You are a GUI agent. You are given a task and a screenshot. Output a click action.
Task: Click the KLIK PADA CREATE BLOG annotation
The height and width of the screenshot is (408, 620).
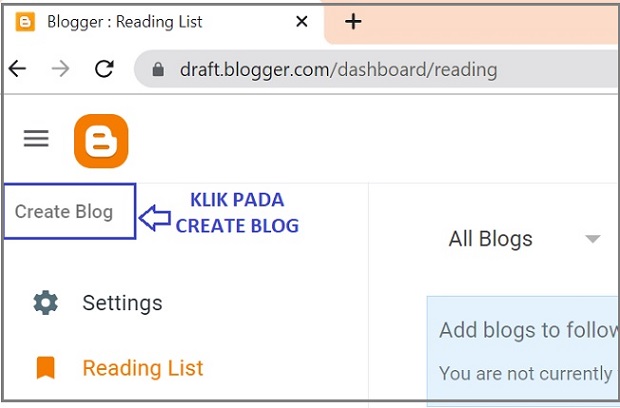(237, 213)
